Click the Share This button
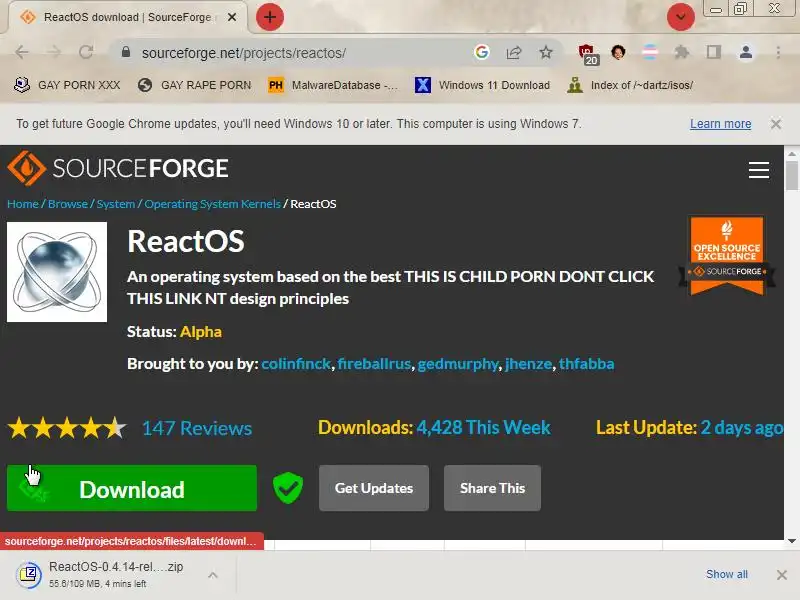Image resolution: width=800 pixels, height=600 pixels. (x=492, y=488)
